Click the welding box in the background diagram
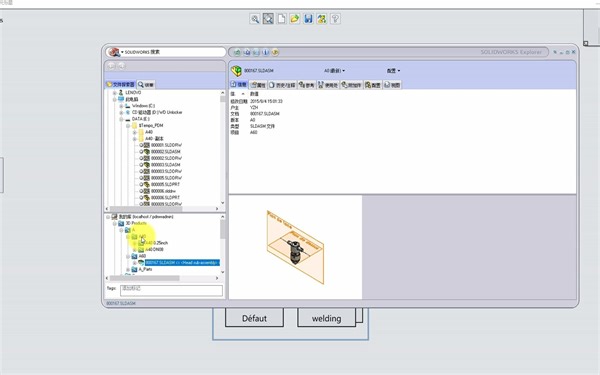 [326, 318]
